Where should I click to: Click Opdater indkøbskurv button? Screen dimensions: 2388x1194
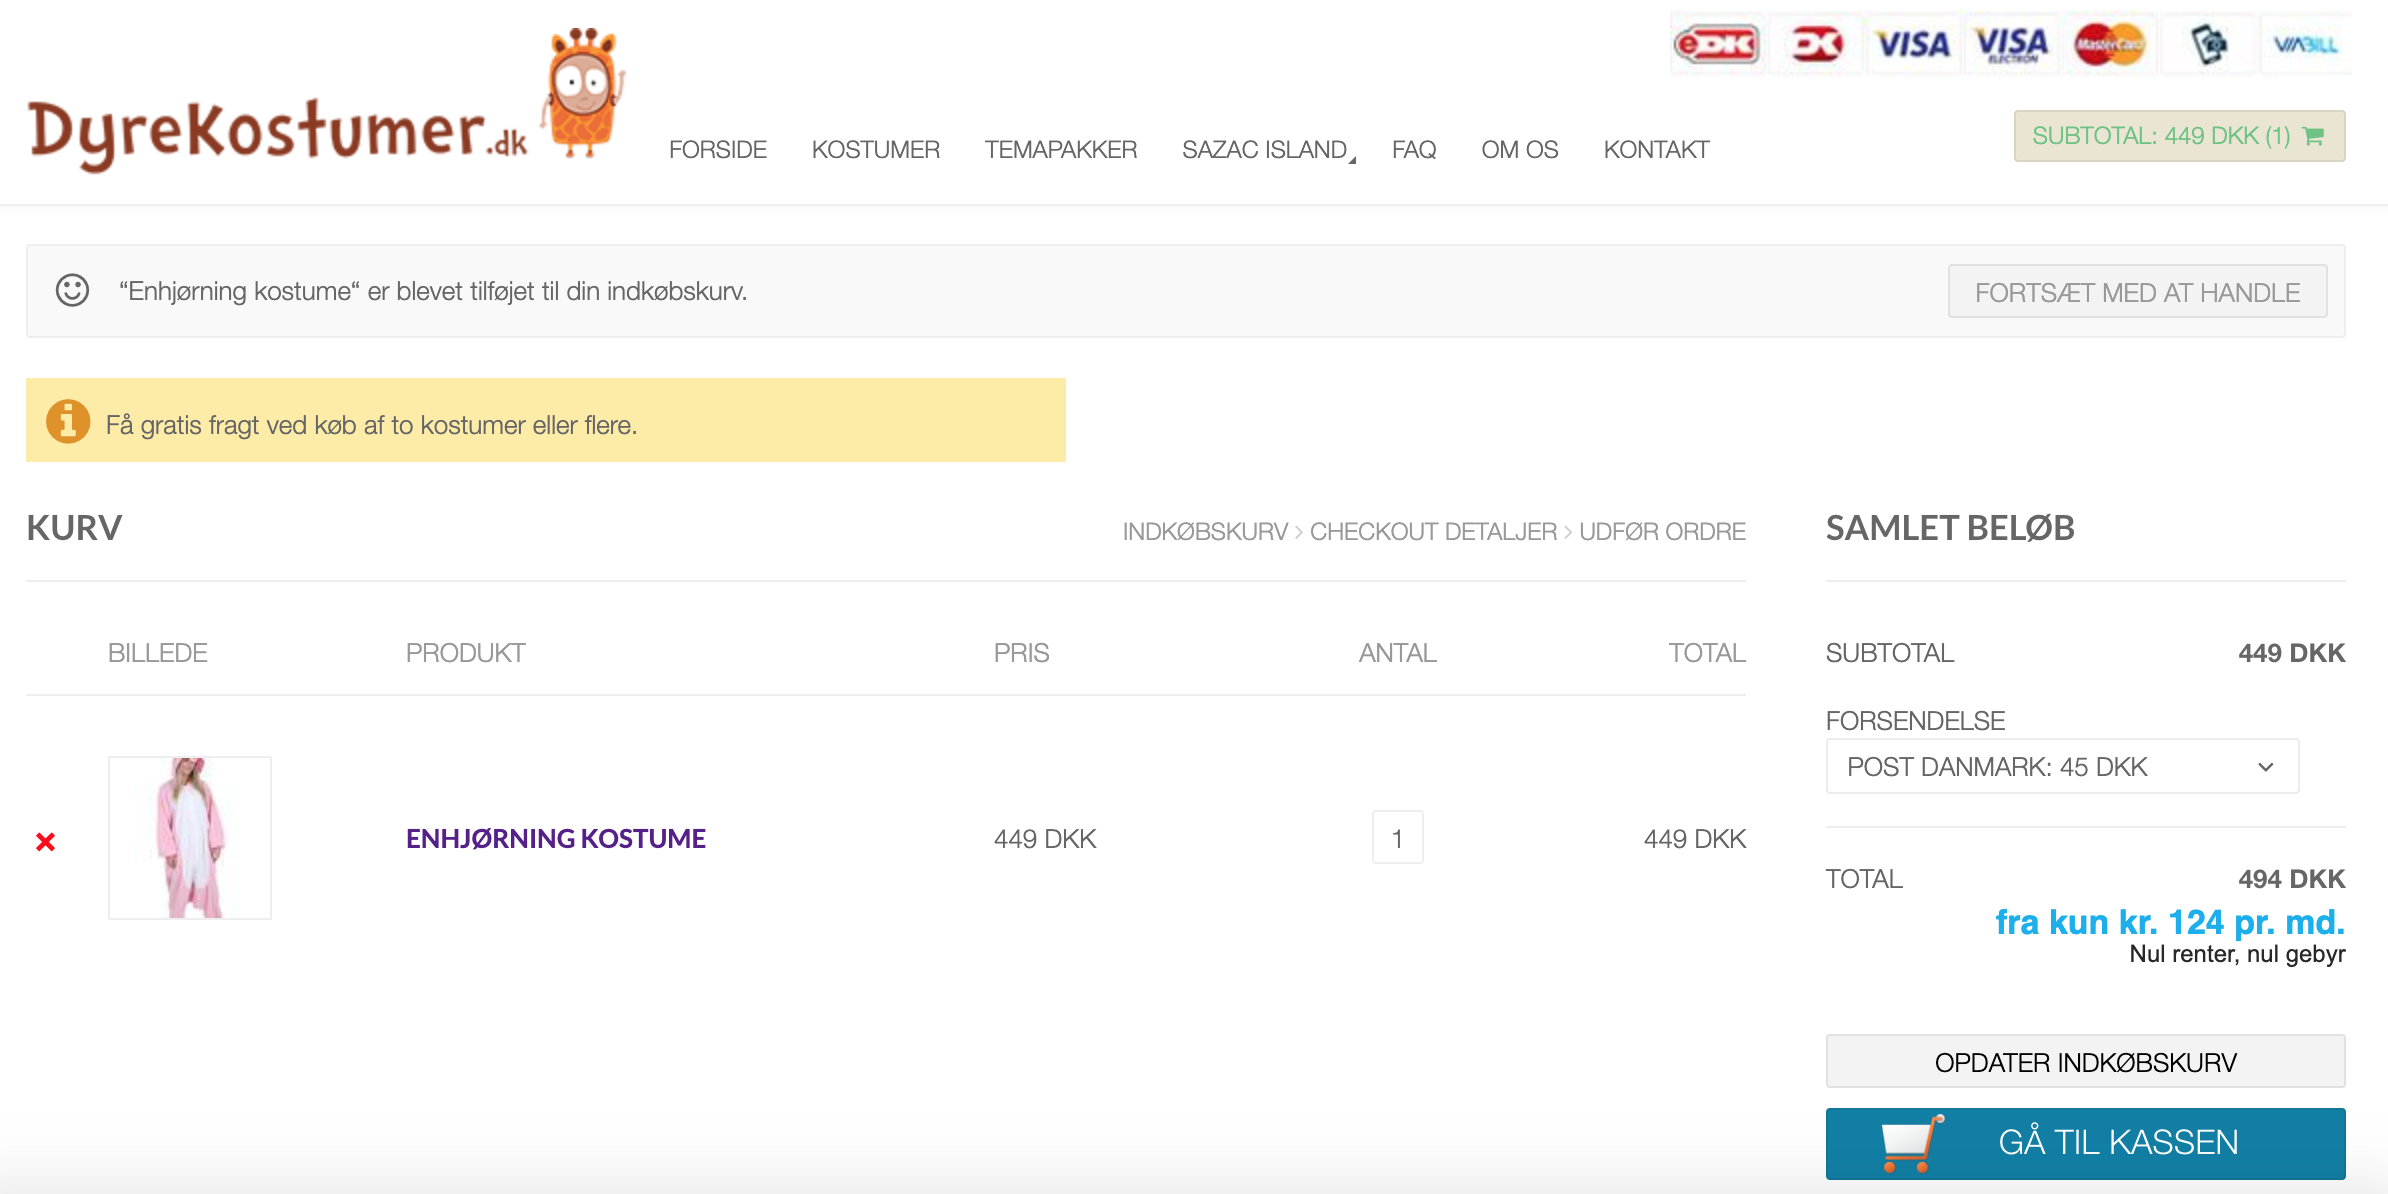(2085, 1062)
